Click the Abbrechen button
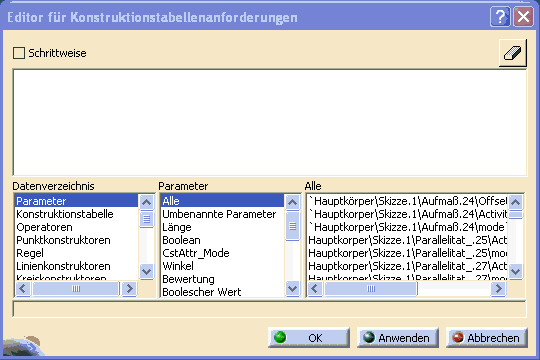This screenshot has height=360, width=540. point(487,338)
